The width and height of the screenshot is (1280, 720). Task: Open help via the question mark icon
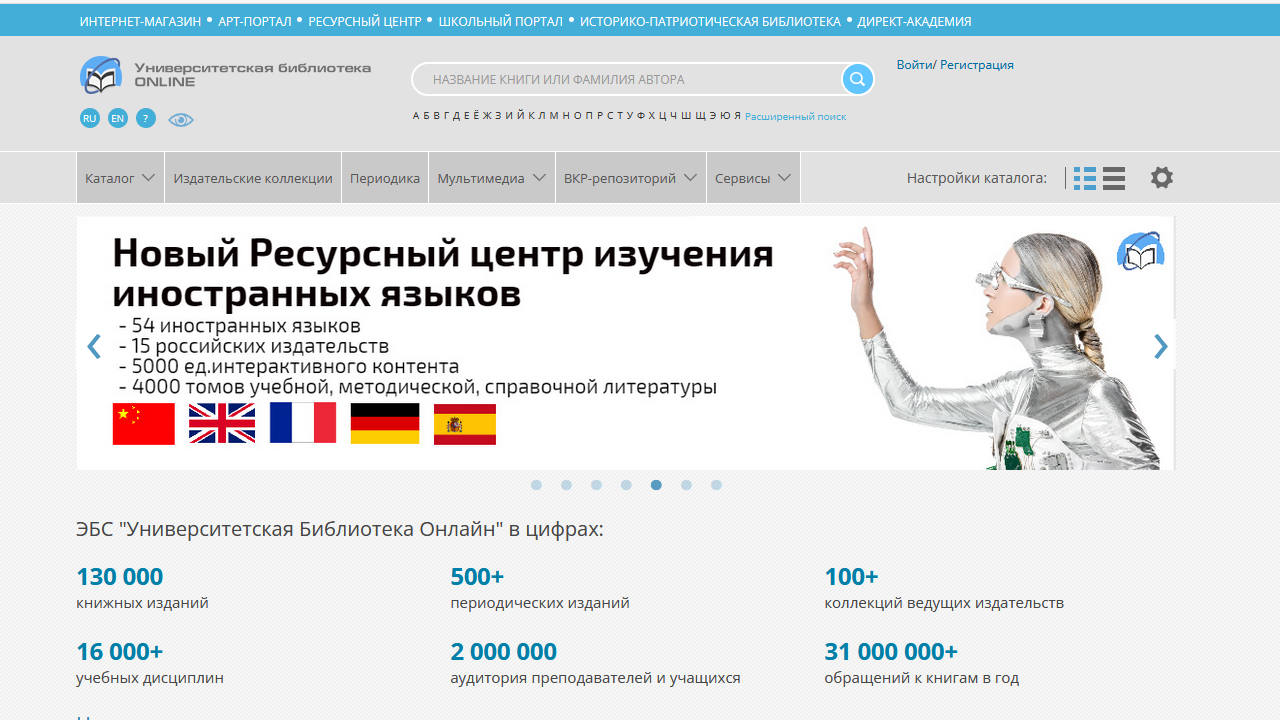(x=145, y=118)
